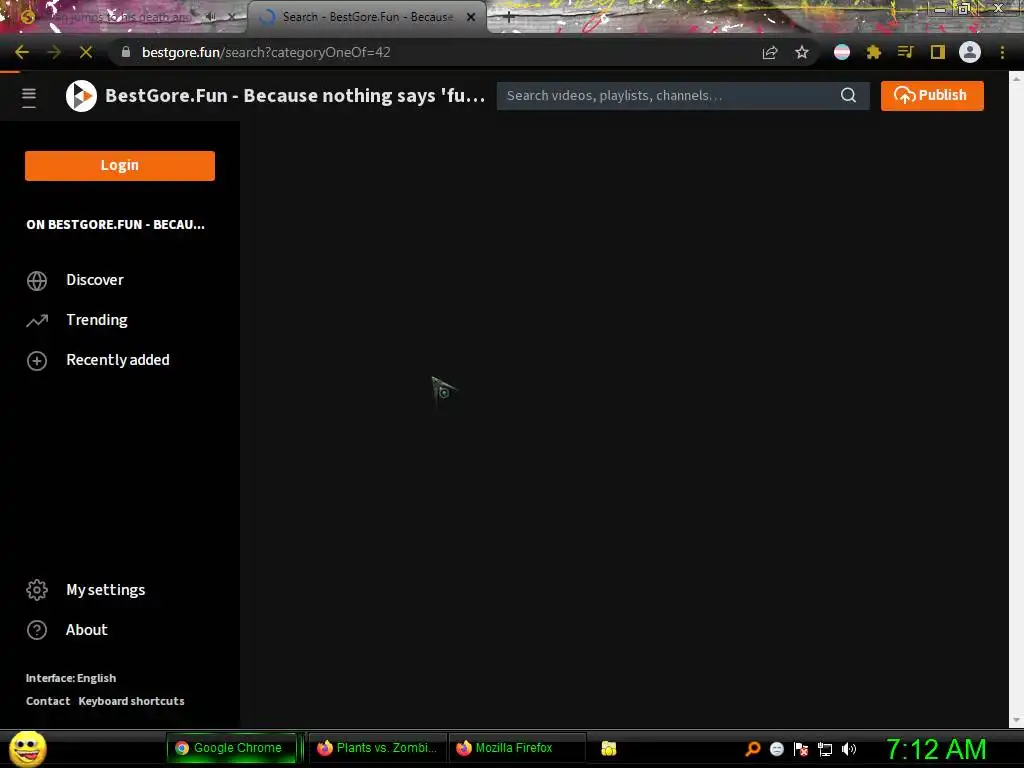Click the browser forward arrow
Image resolution: width=1024 pixels, height=768 pixels.
(54, 52)
